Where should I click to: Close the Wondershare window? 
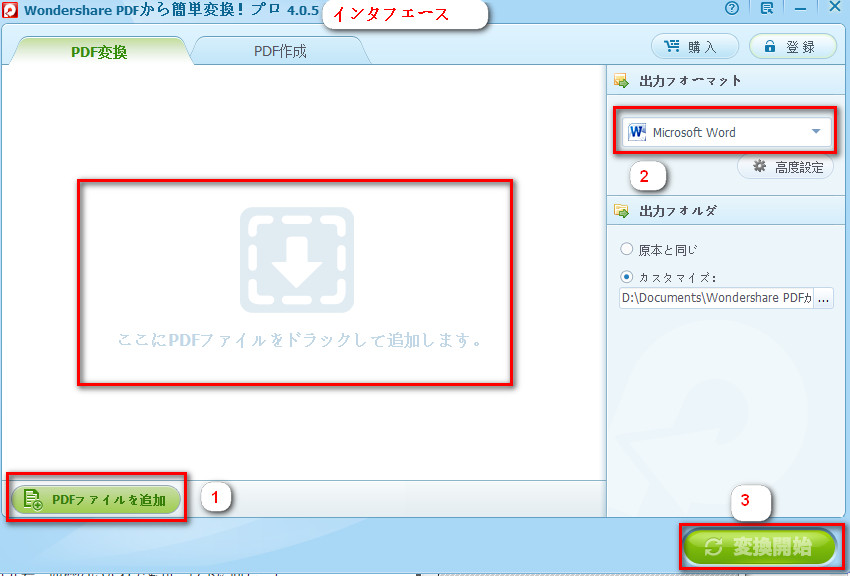[x=835, y=7]
